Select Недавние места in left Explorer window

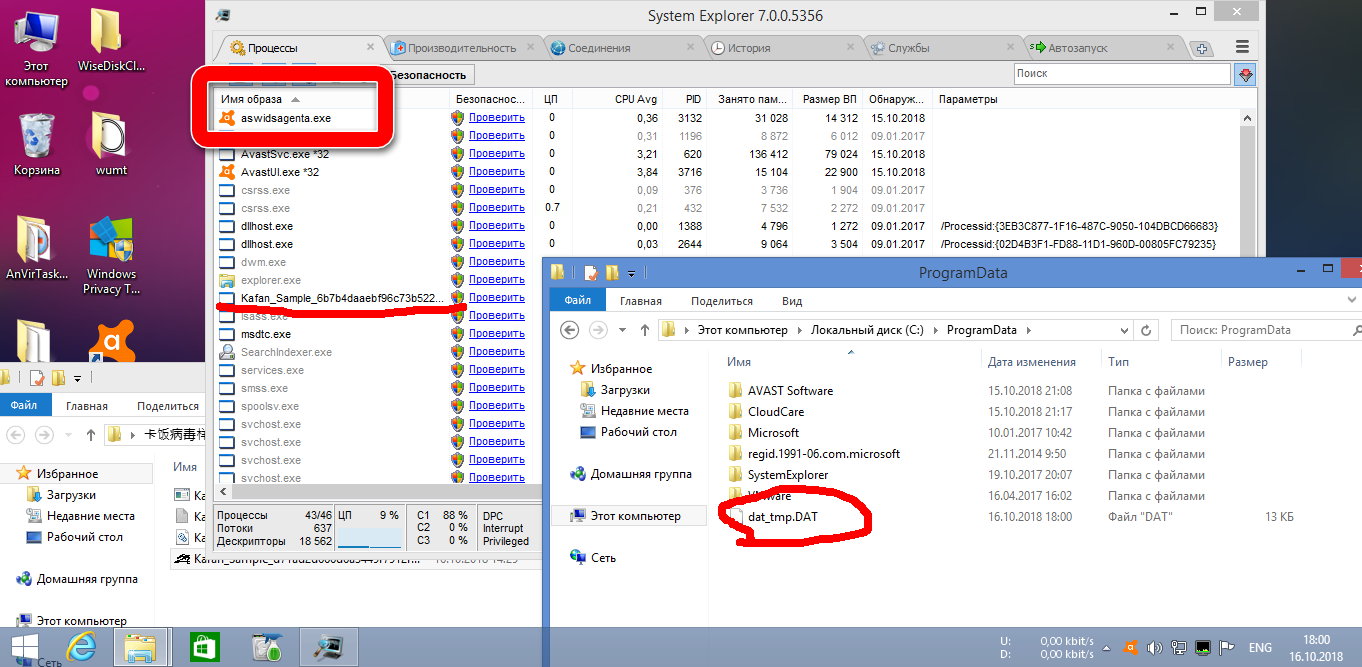click(90, 516)
